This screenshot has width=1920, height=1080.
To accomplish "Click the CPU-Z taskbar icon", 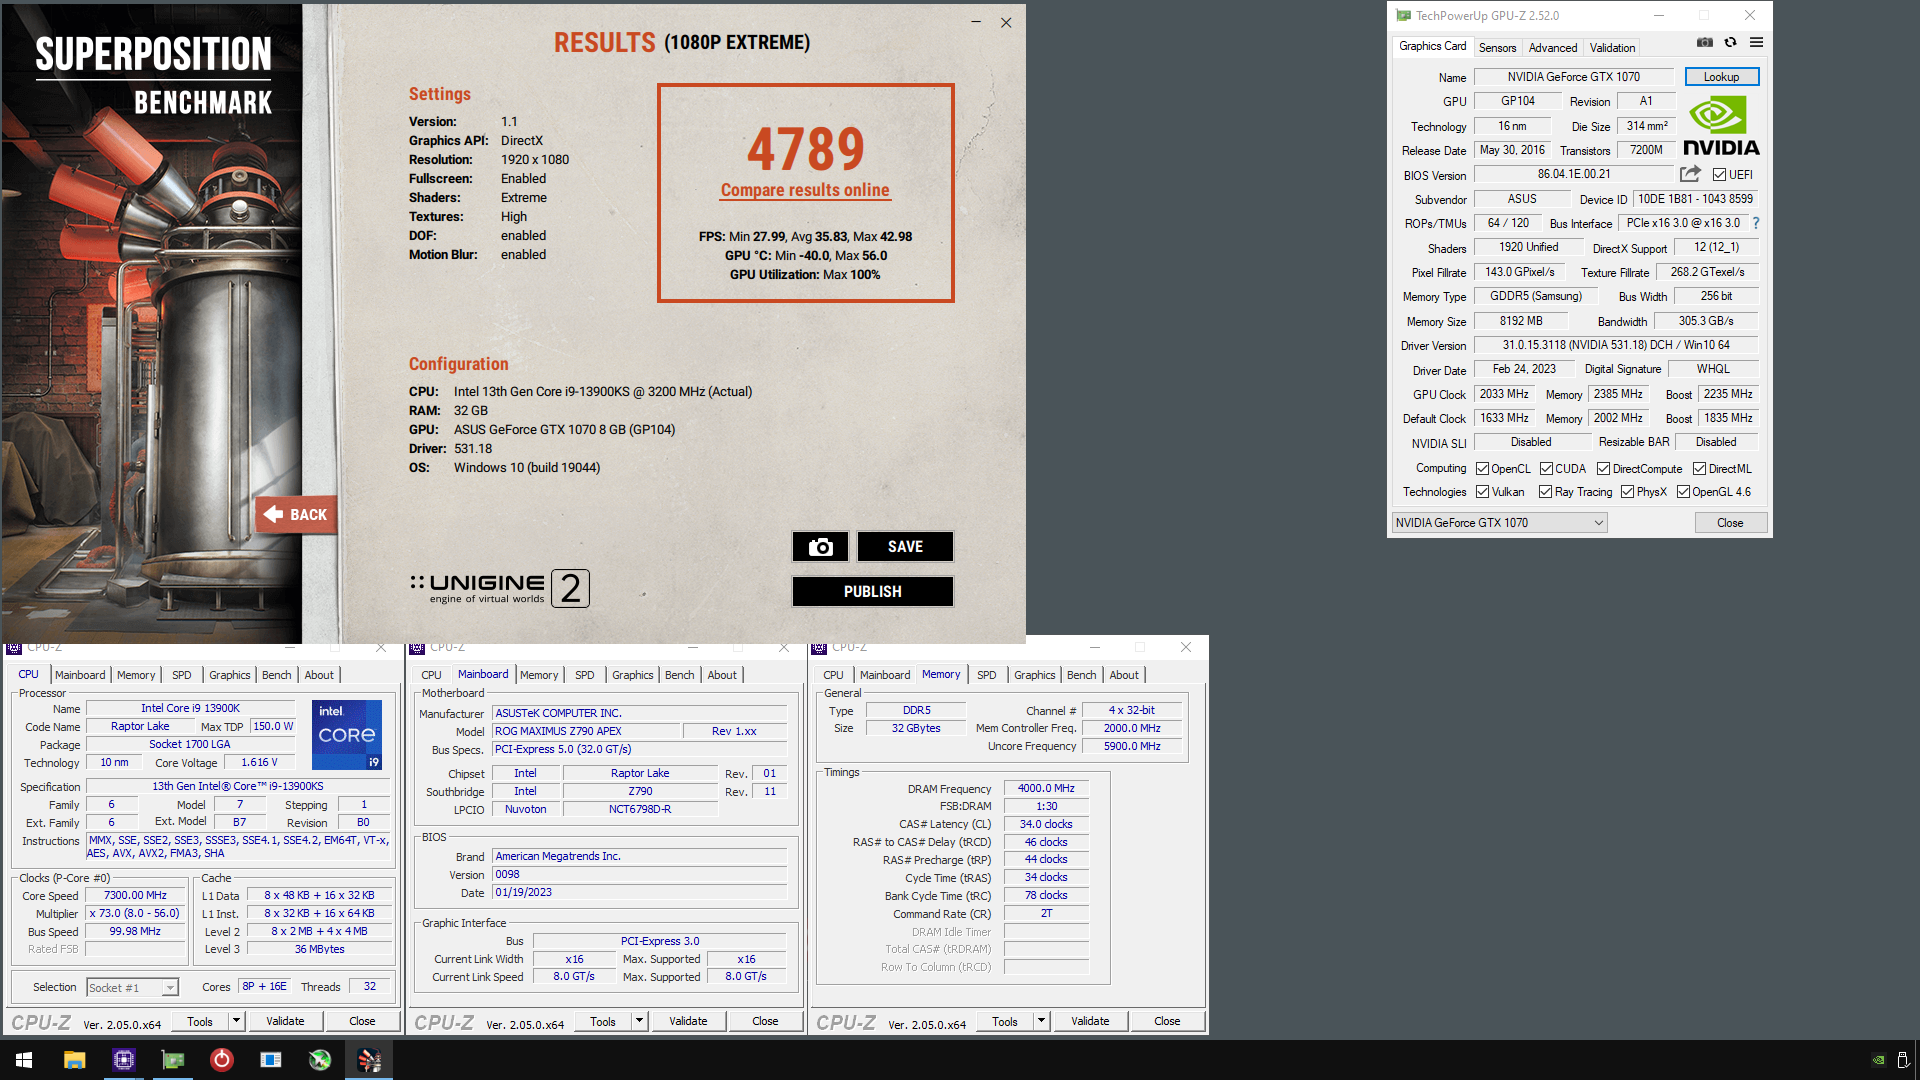I will coord(123,1060).
